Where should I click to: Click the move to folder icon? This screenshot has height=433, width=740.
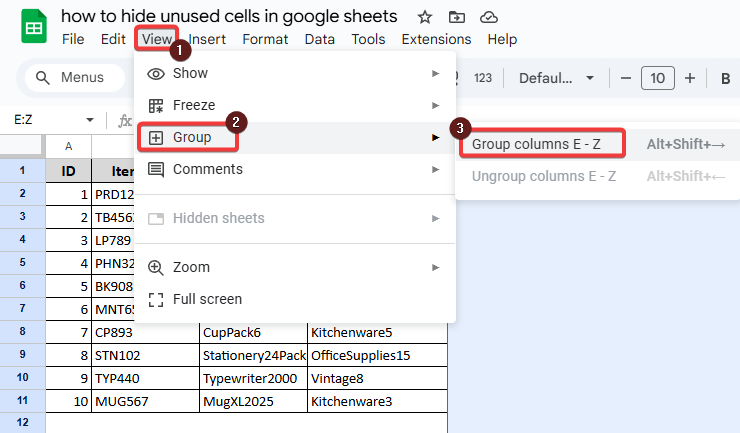(457, 17)
